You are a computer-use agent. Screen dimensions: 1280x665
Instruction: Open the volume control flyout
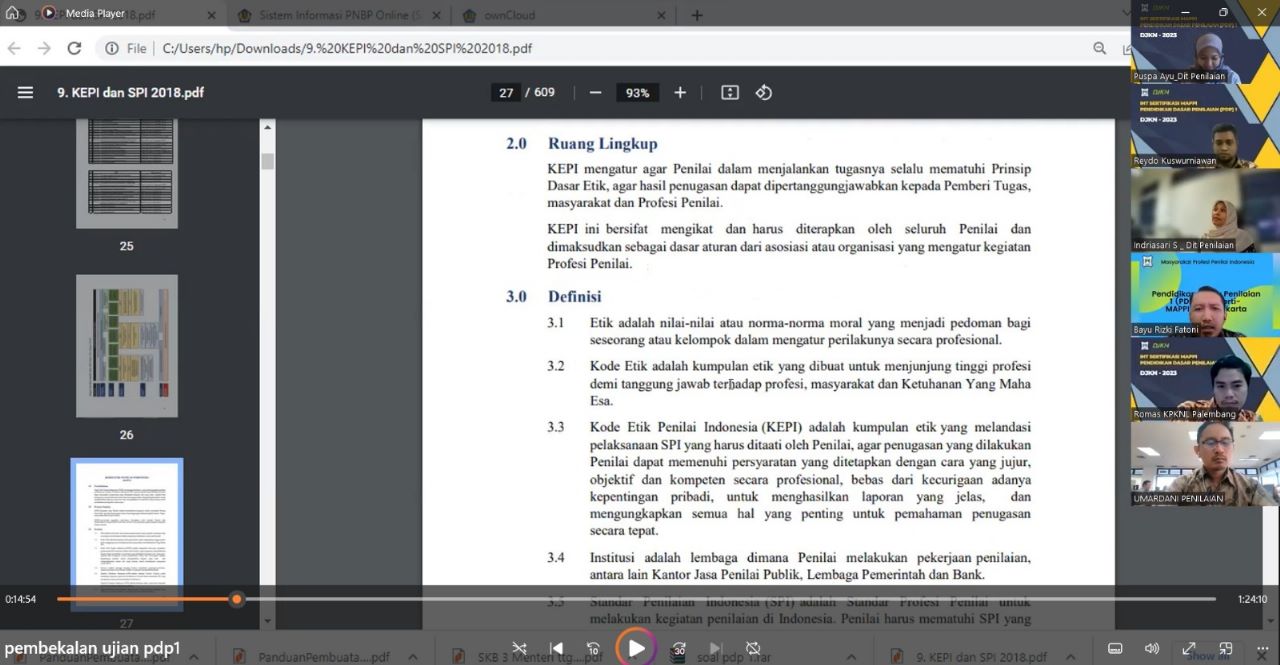[x=1152, y=648]
